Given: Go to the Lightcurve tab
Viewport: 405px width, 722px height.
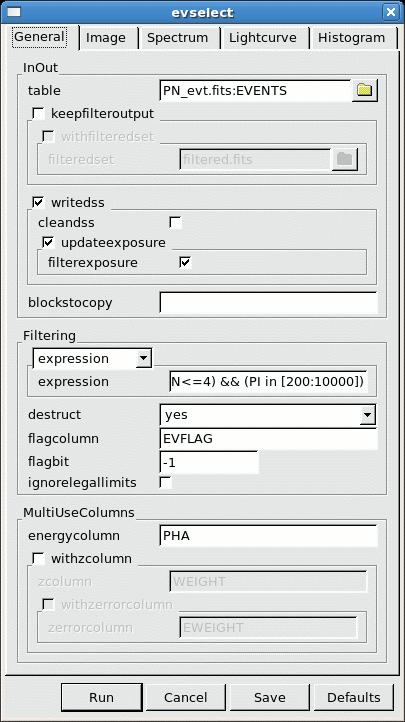Looking at the screenshot, I should coord(265,38).
